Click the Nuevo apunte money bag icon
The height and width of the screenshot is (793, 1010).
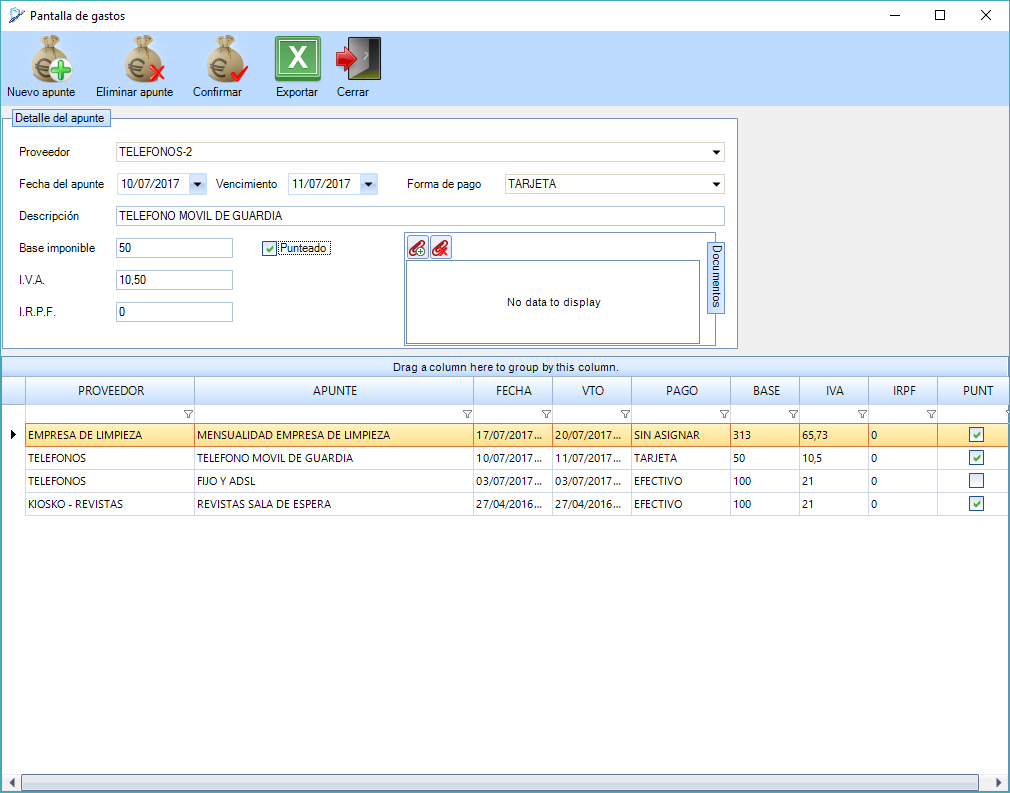click(52, 59)
